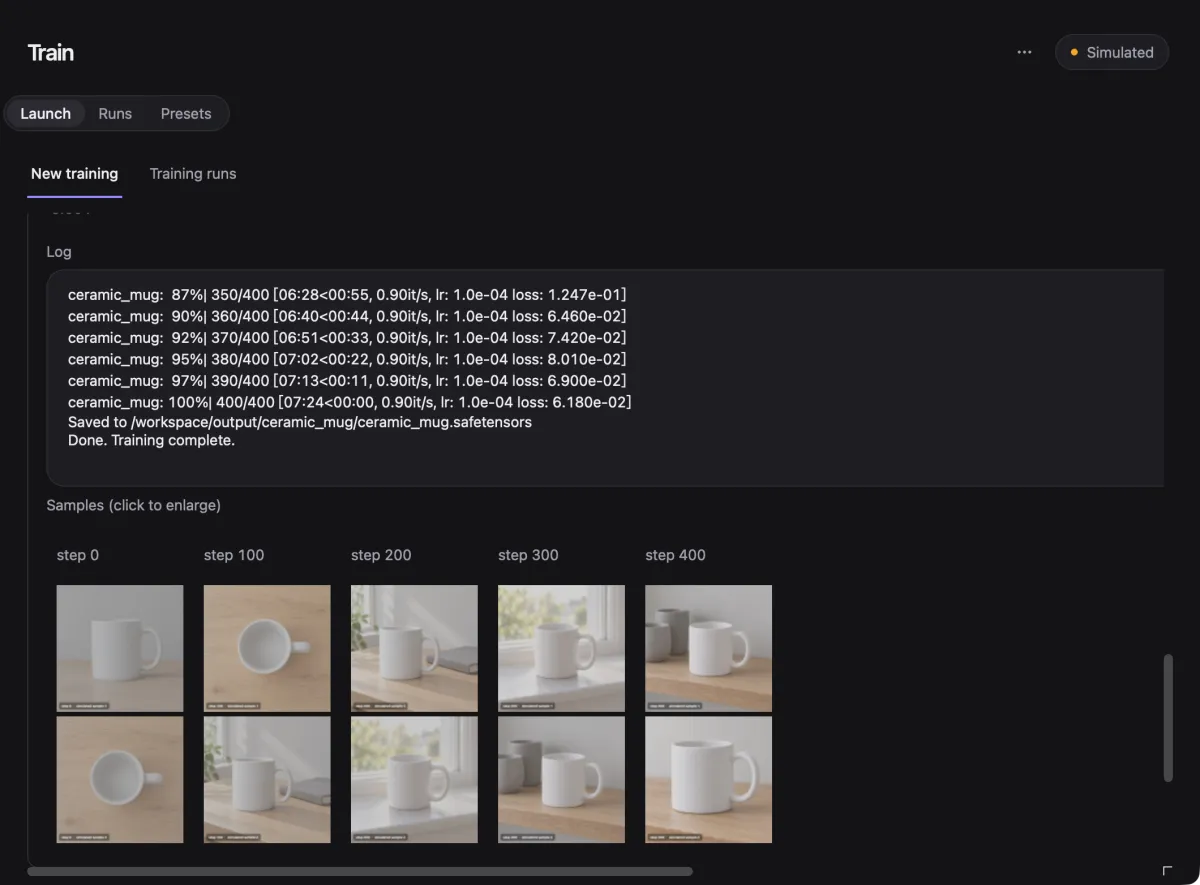
Task: Enlarge the upper sample under step 200
Action: [414, 648]
